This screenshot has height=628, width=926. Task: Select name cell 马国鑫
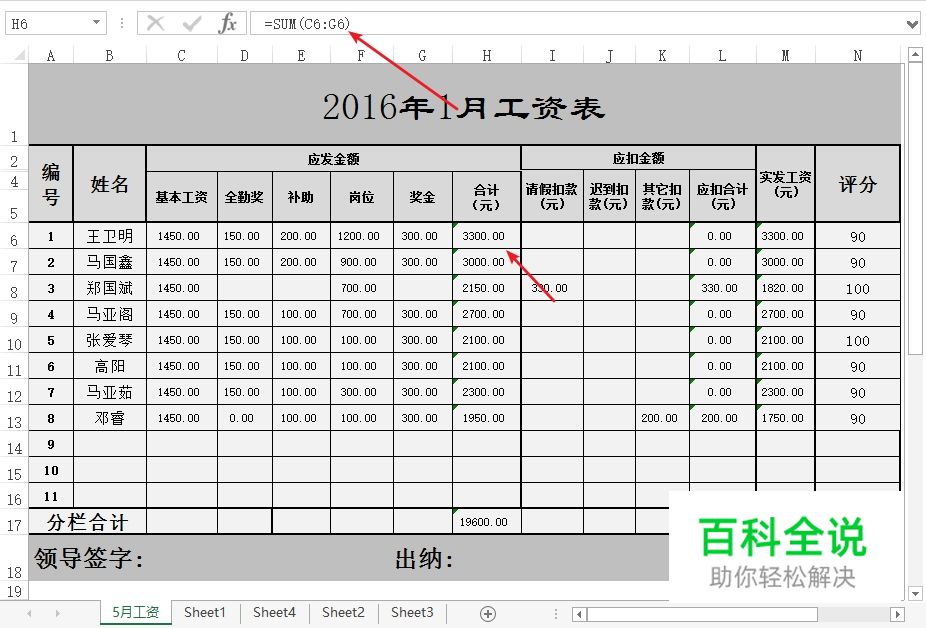(109, 262)
